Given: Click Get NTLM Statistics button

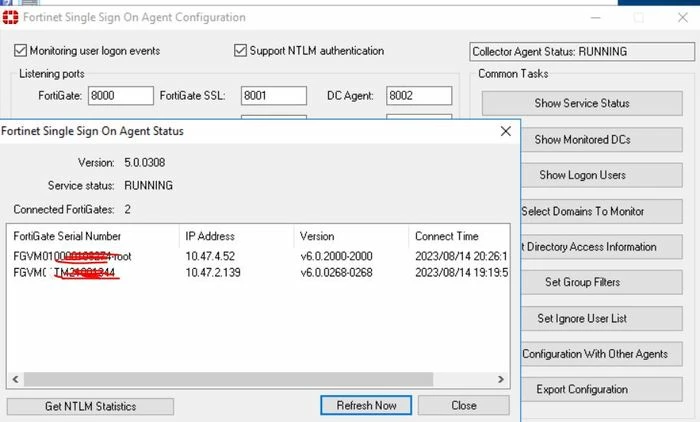Looking at the screenshot, I should [90, 406].
